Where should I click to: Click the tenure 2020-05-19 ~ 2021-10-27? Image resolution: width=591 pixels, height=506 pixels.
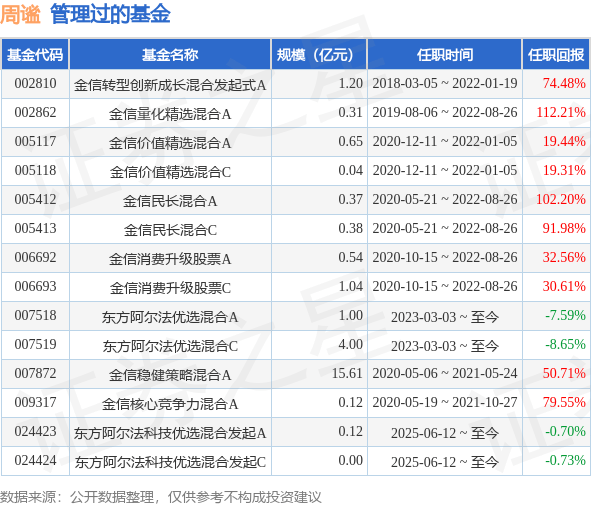[x=445, y=403]
